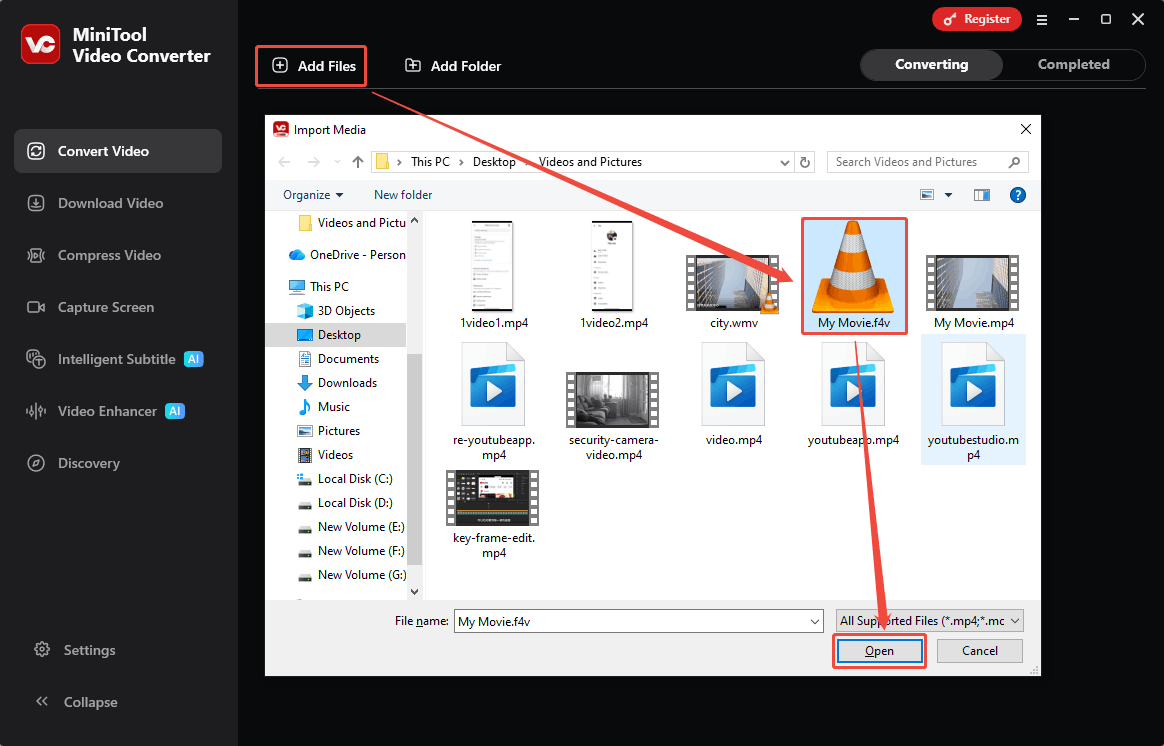Click the Search Videos and Pictures field
1164x746 pixels.
(928, 162)
